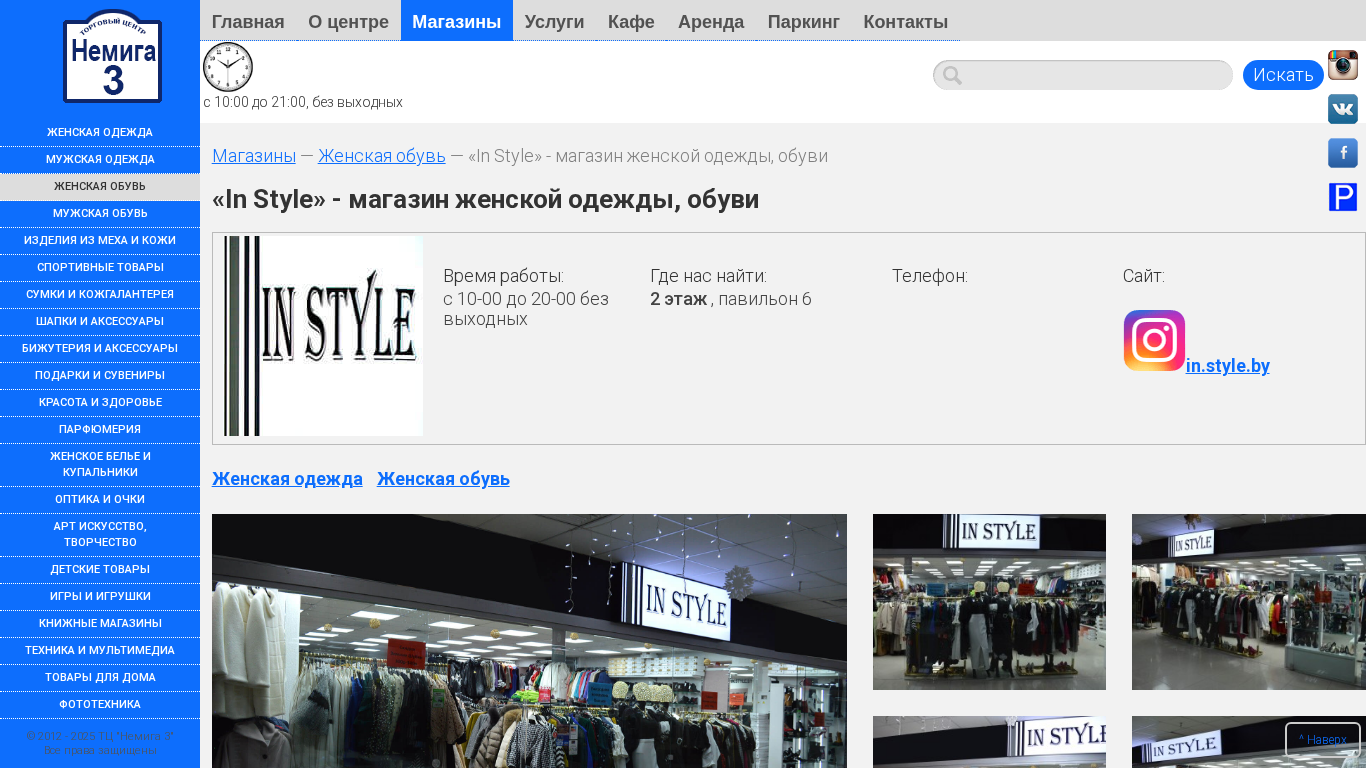Open the О центре menu item
The width and height of the screenshot is (1366, 768).
(349, 21)
